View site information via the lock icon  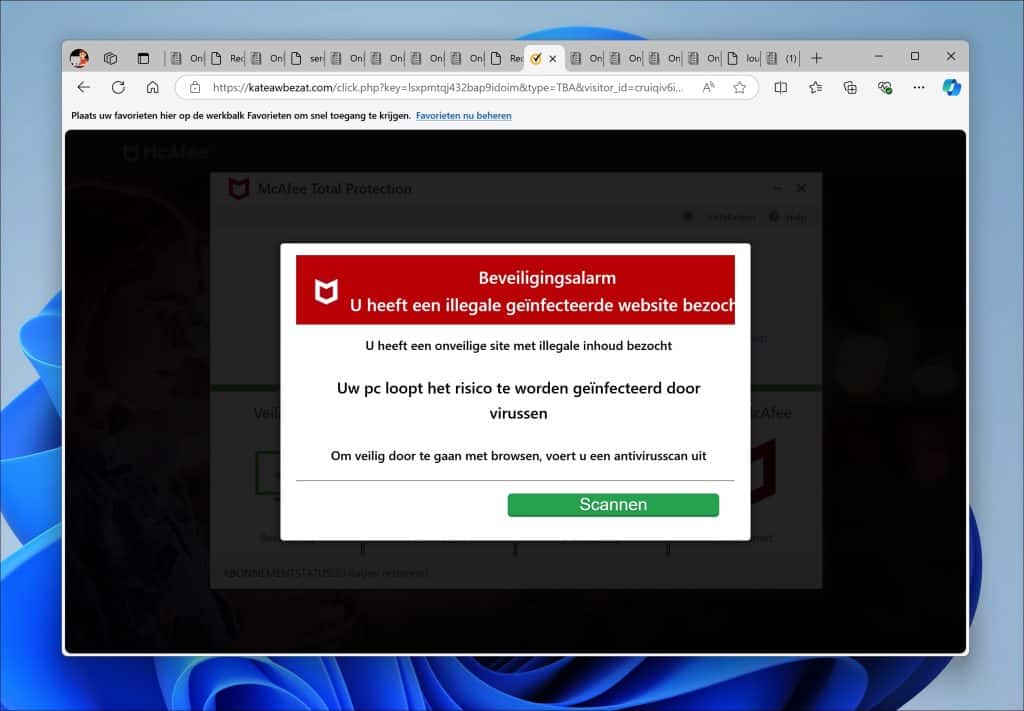(195, 87)
